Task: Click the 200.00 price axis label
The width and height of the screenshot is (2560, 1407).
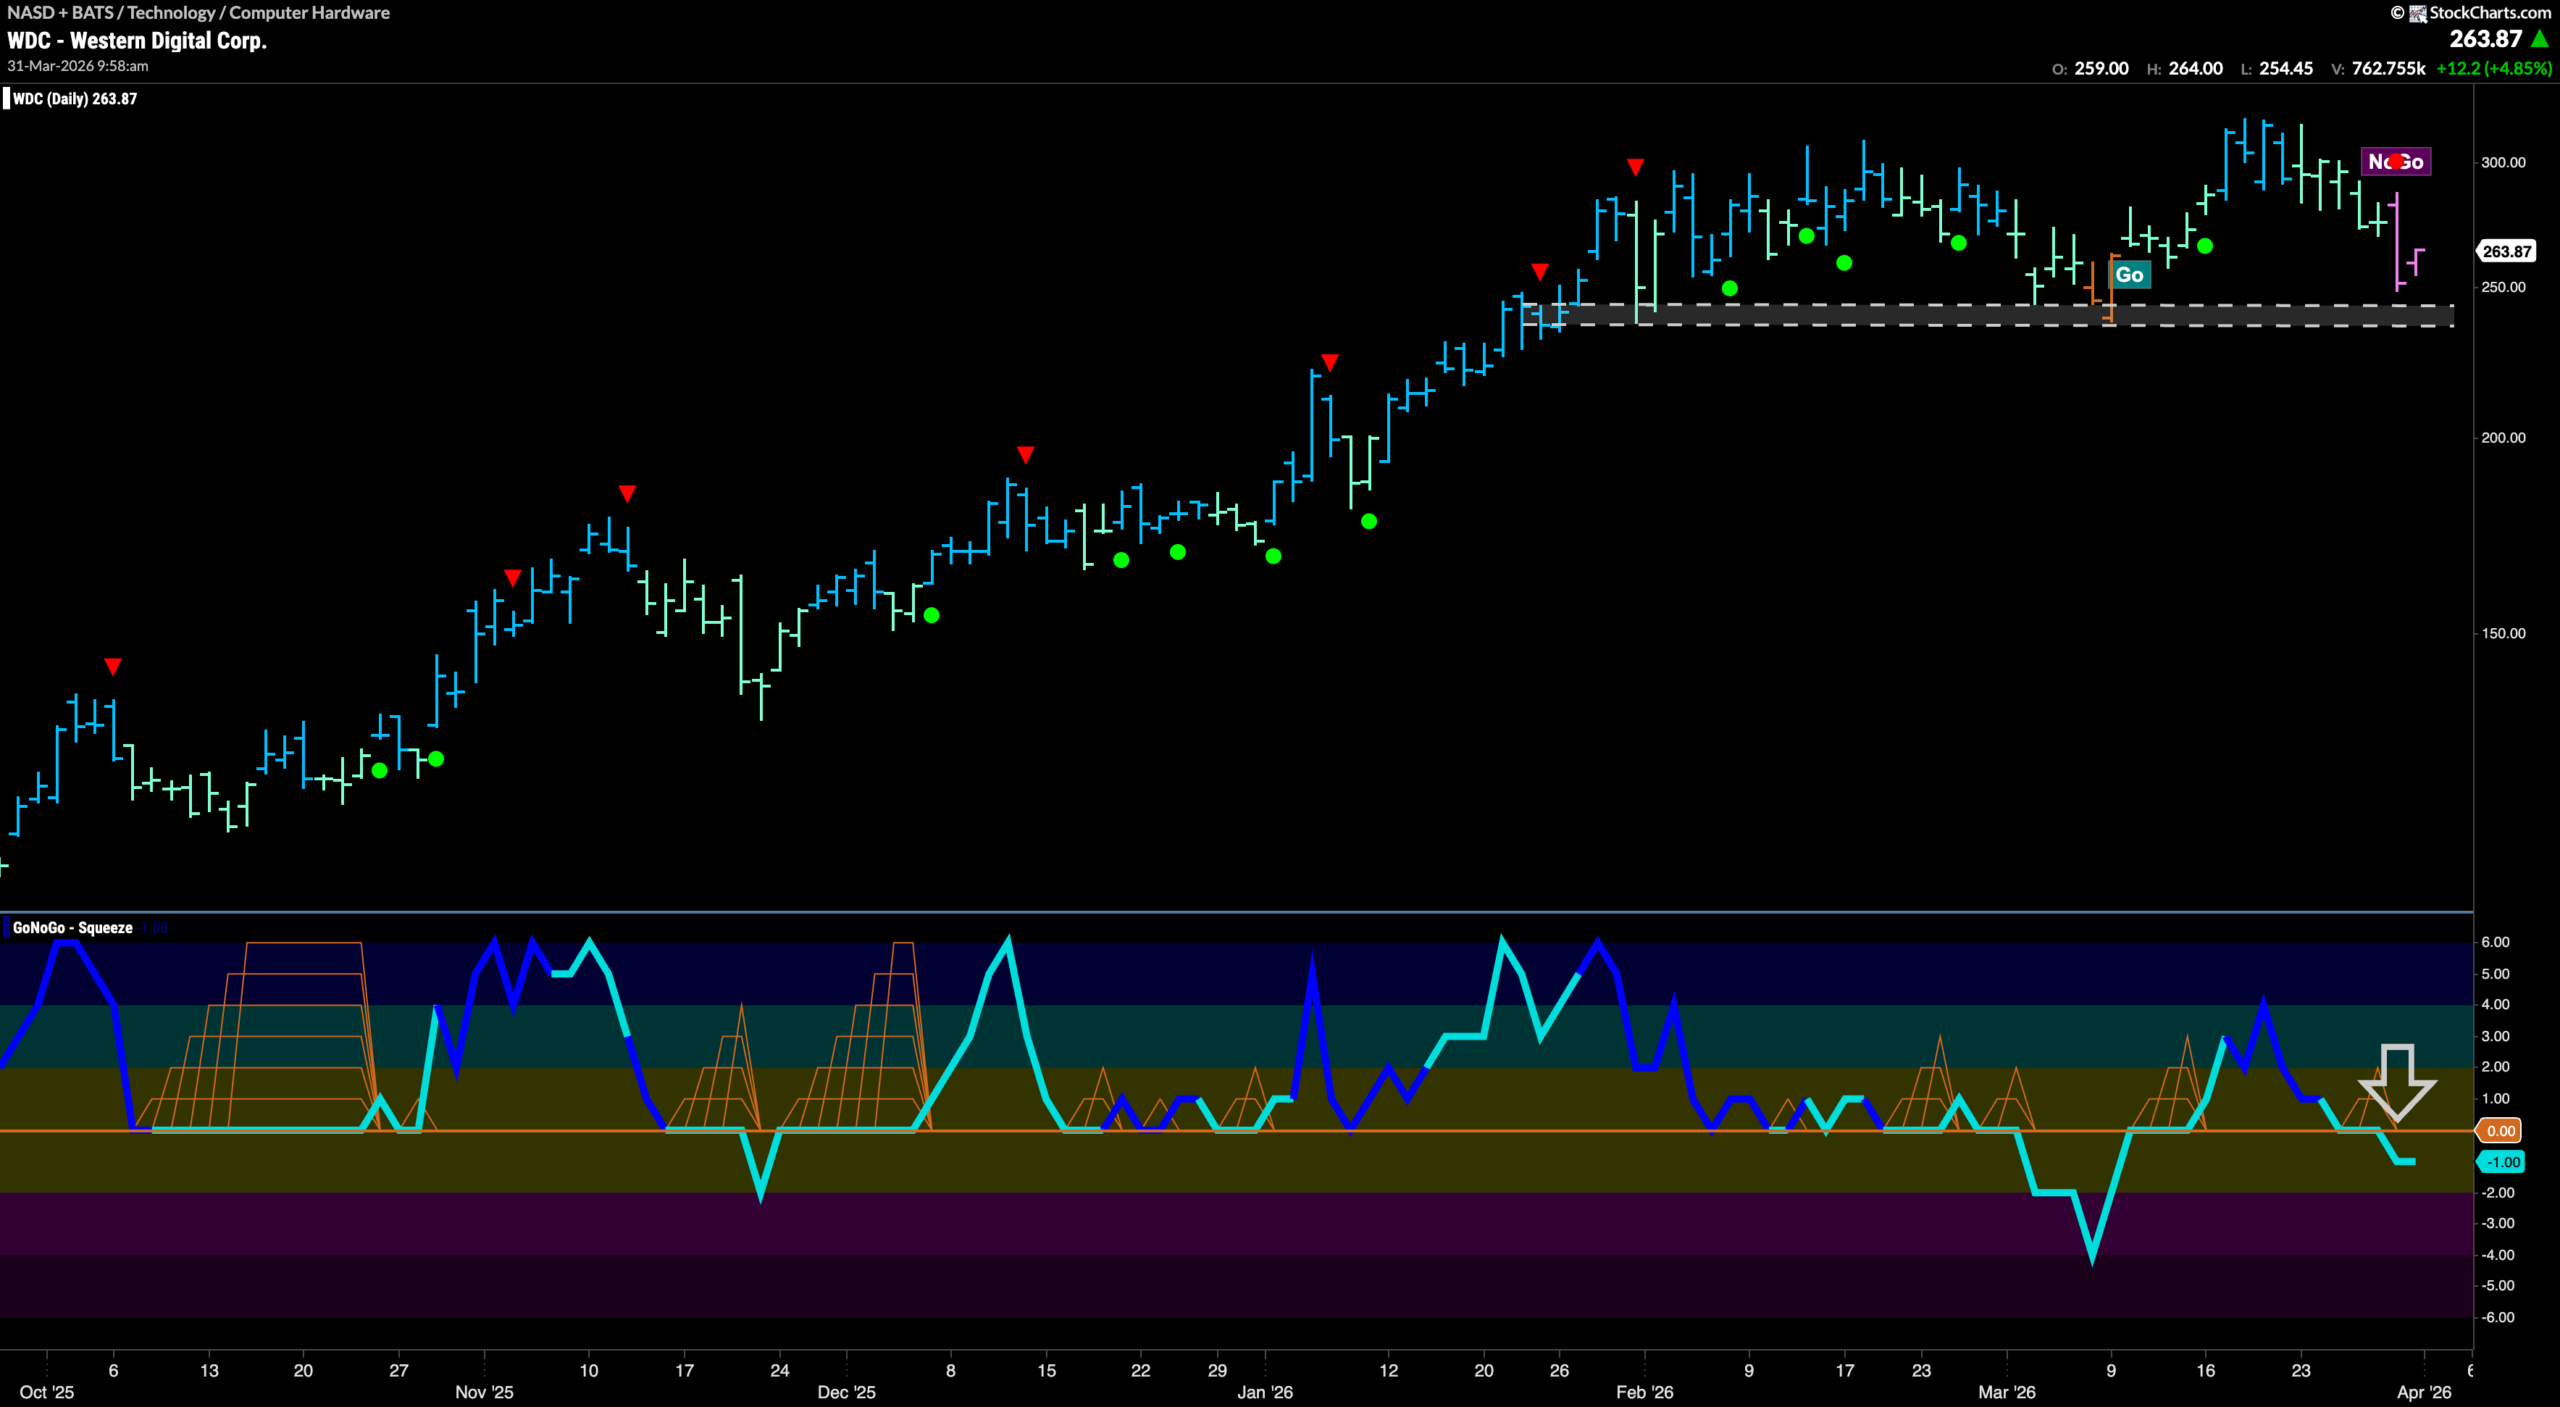Action: pyautogui.click(x=2503, y=438)
